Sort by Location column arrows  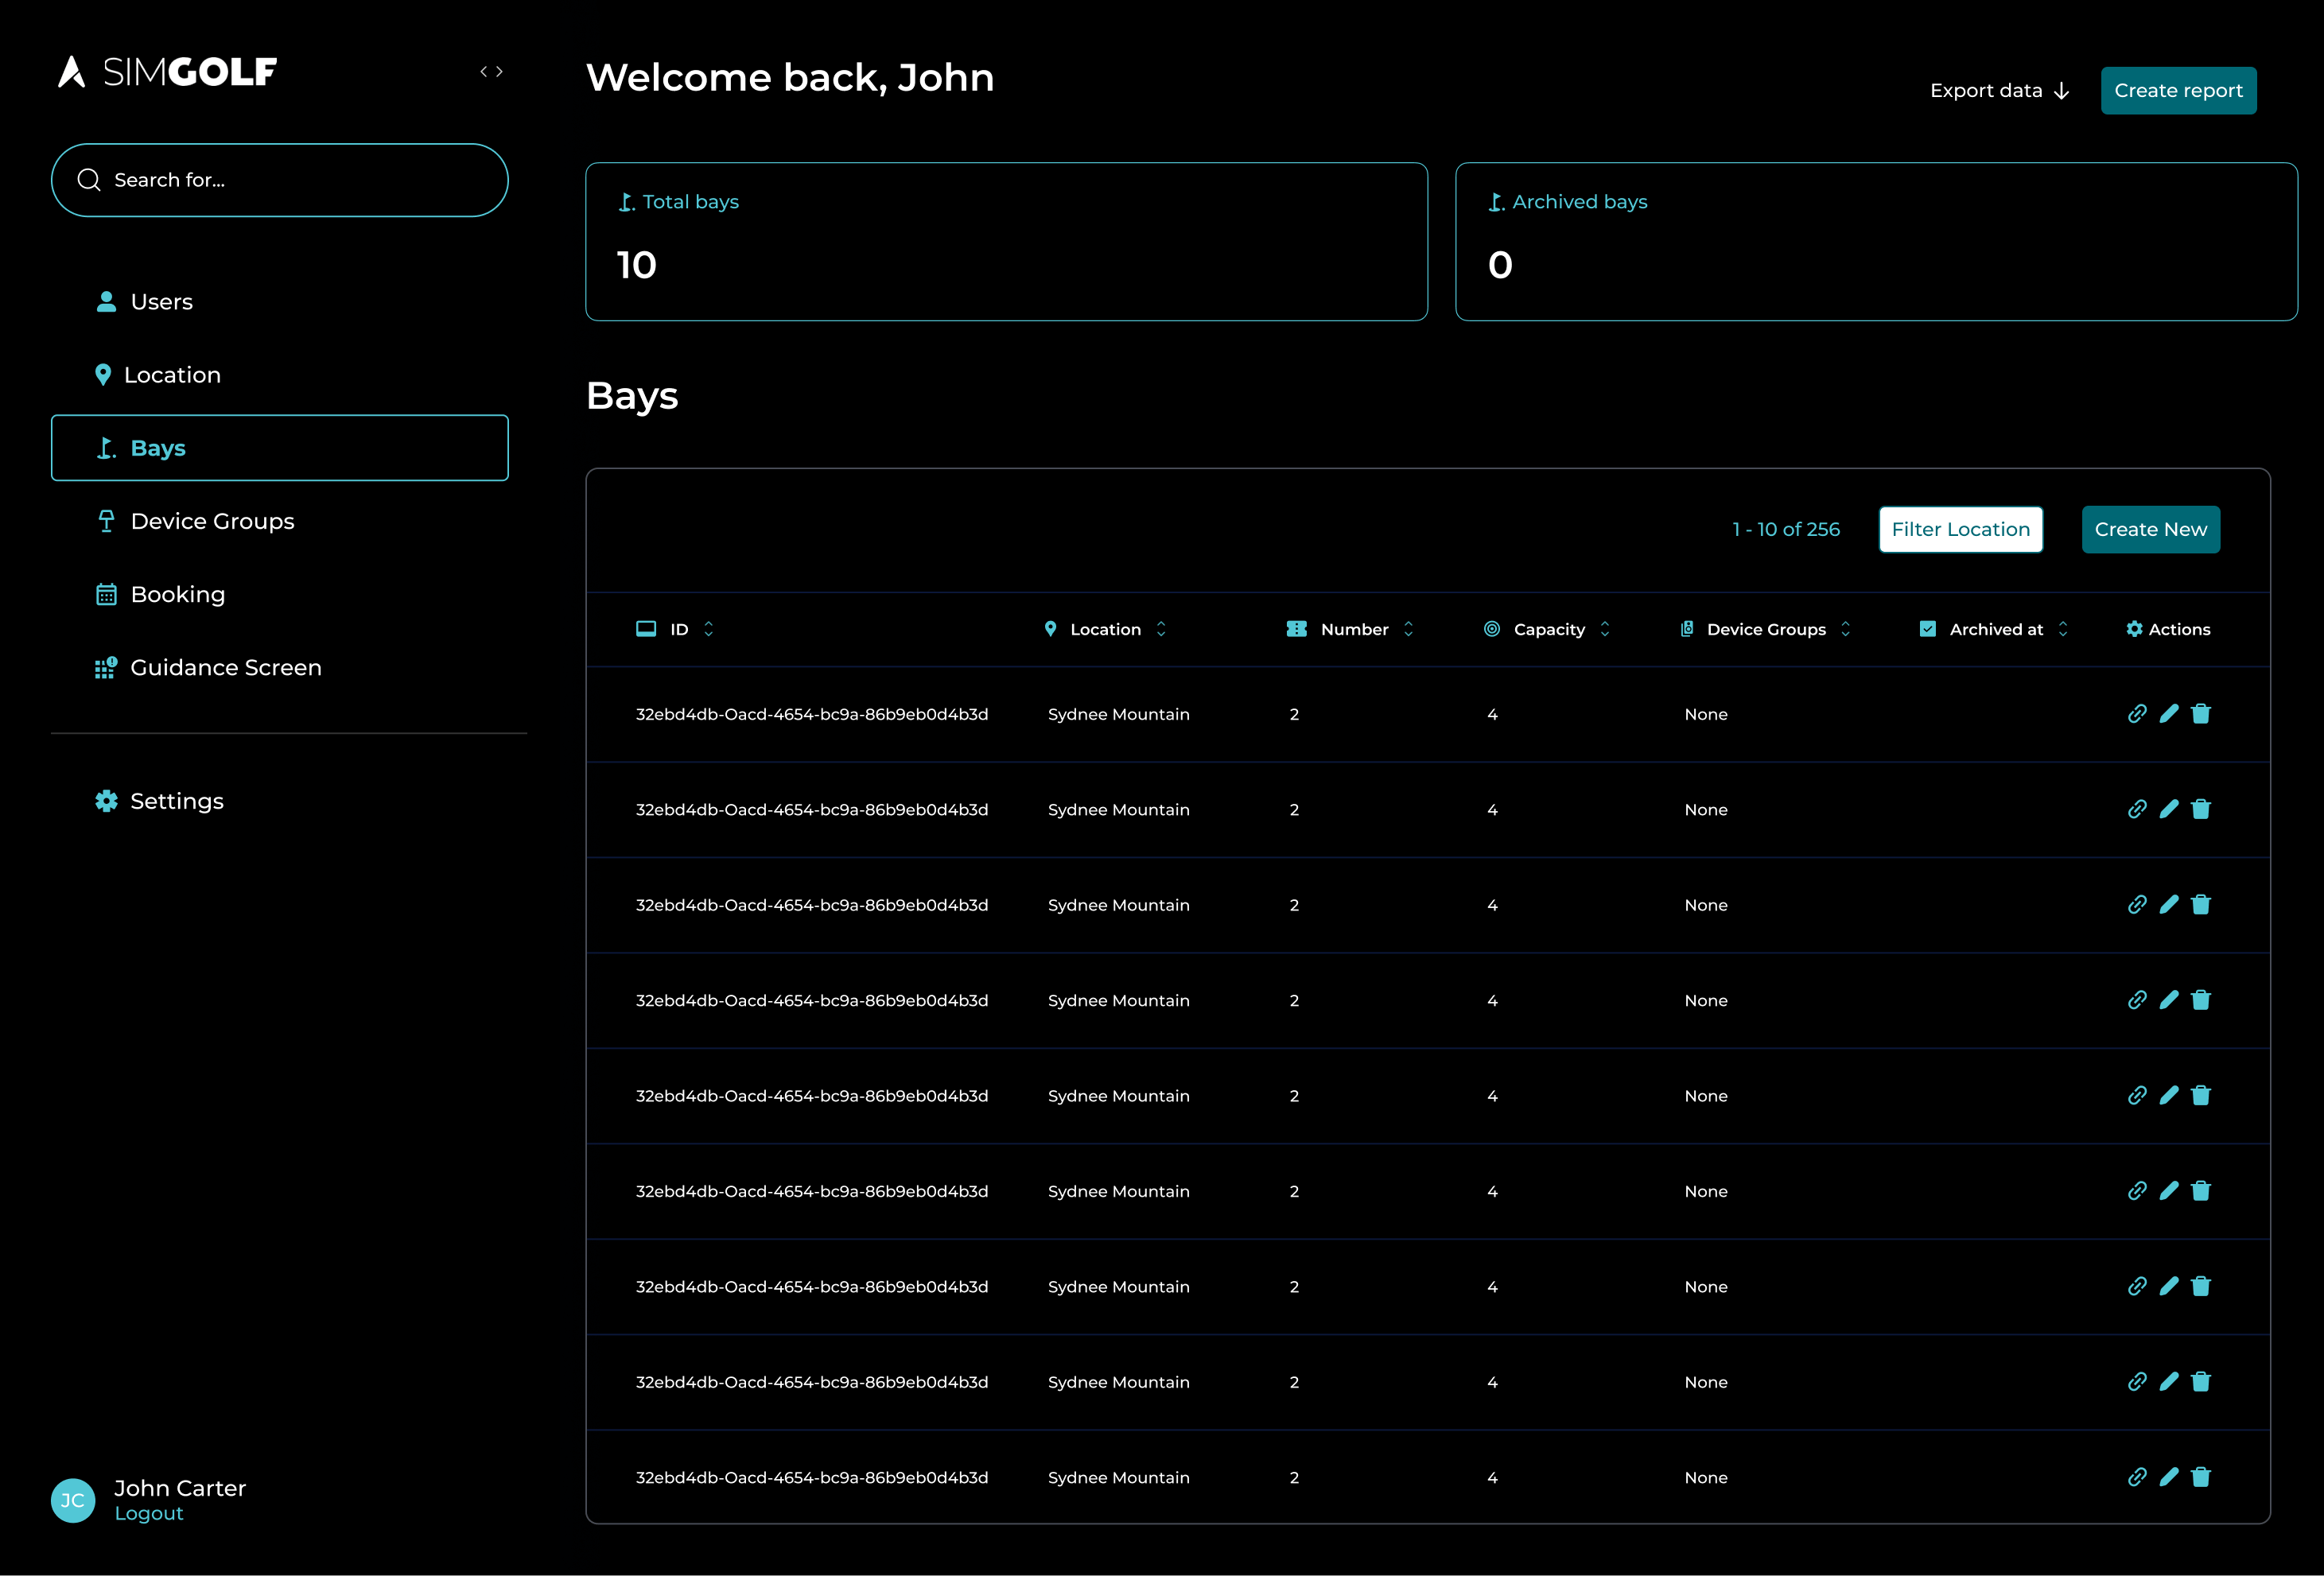(x=1161, y=629)
